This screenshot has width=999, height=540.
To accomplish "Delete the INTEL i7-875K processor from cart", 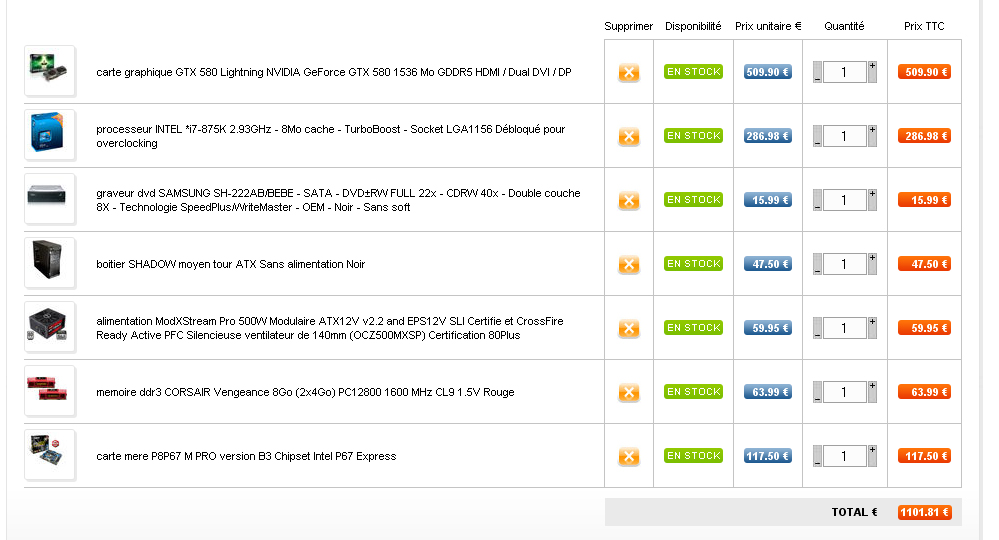I will click(629, 137).
